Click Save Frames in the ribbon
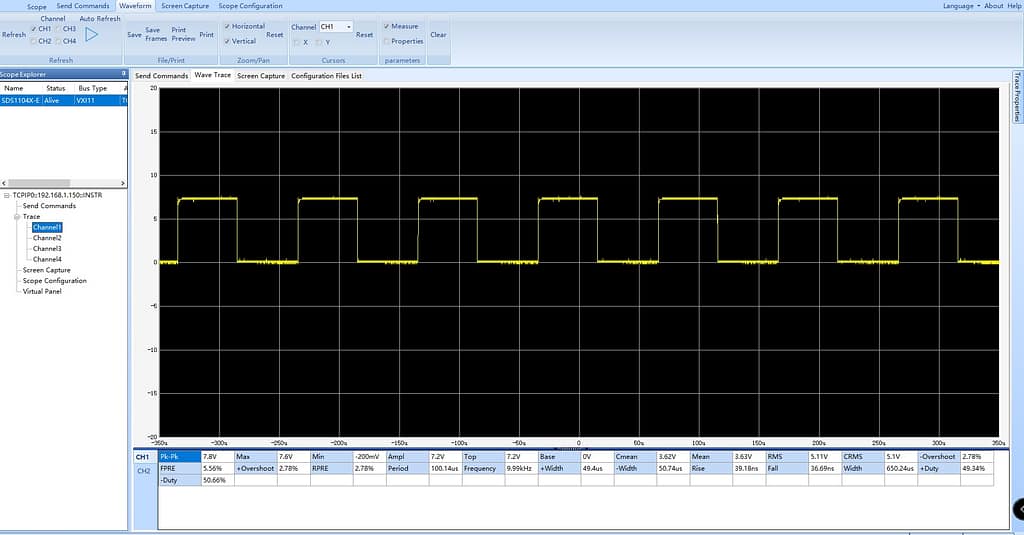 click(x=155, y=34)
